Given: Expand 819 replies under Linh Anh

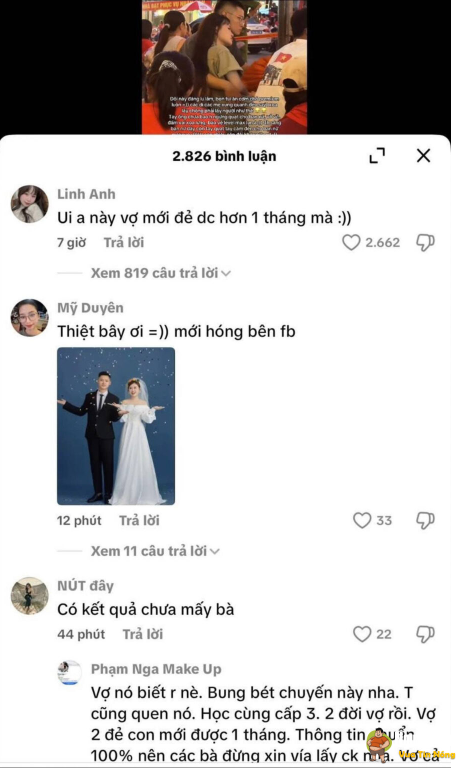Looking at the screenshot, I should 160,273.
